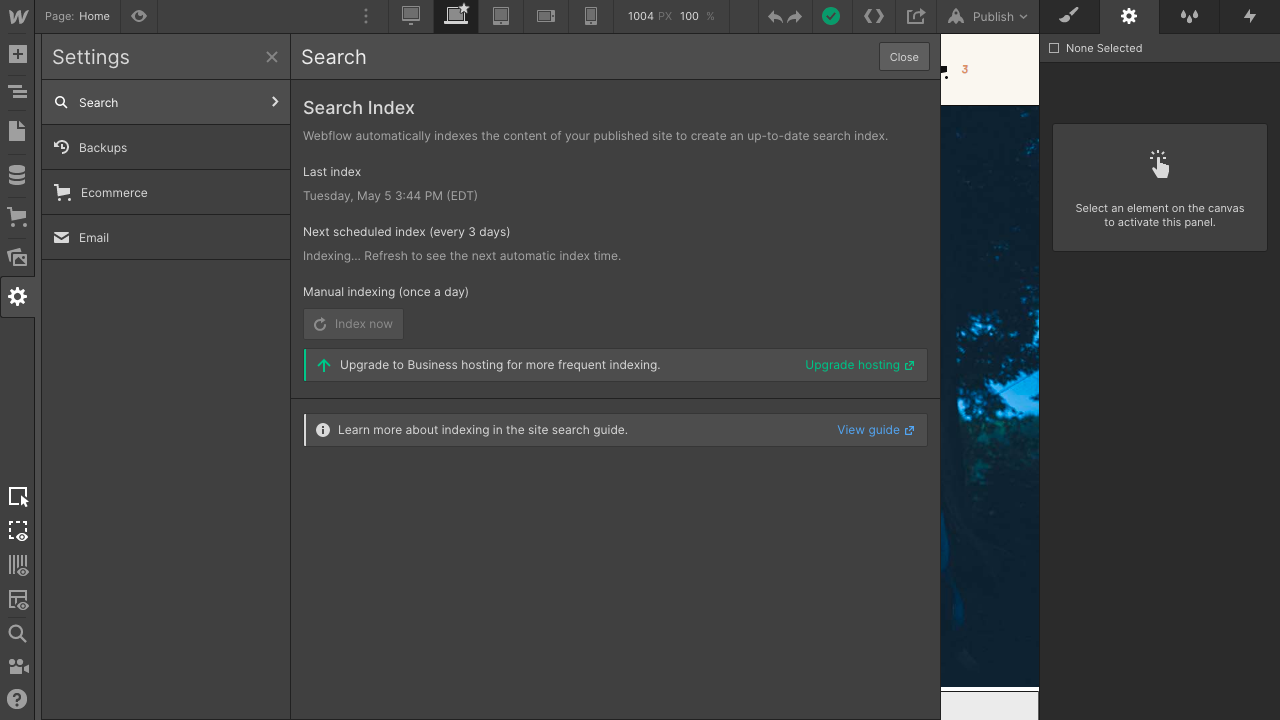
Task: Open the three-dot canvas options menu
Action: pos(366,16)
